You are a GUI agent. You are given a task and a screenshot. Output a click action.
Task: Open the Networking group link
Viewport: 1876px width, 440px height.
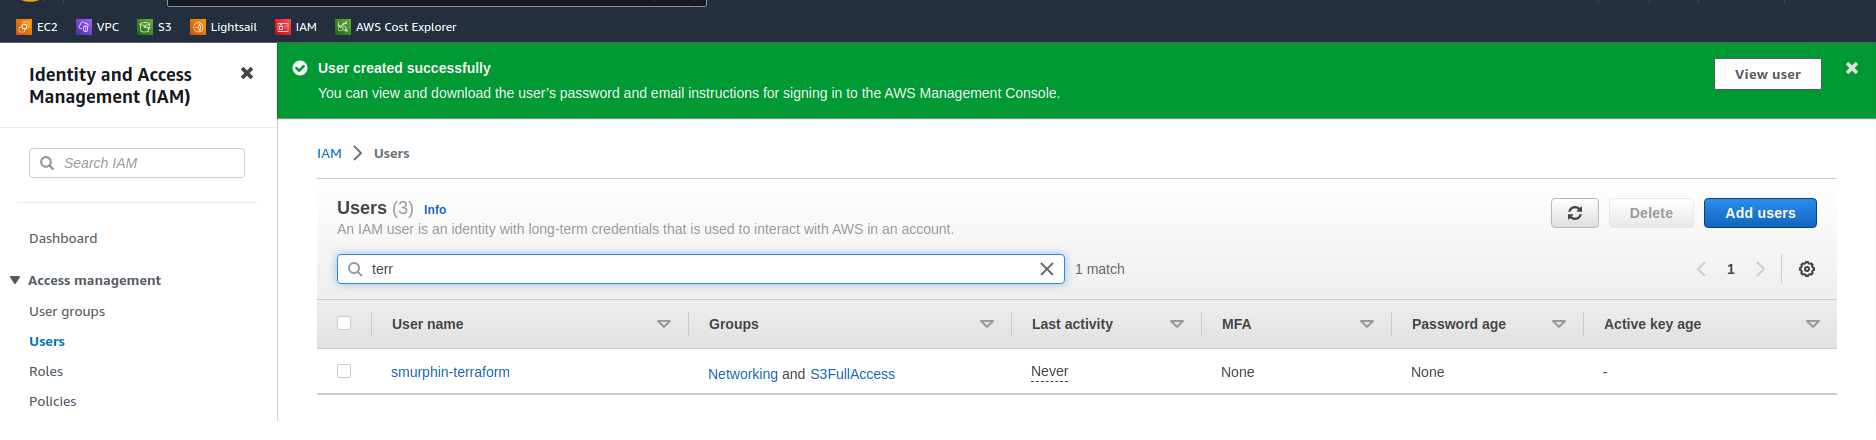pos(743,374)
